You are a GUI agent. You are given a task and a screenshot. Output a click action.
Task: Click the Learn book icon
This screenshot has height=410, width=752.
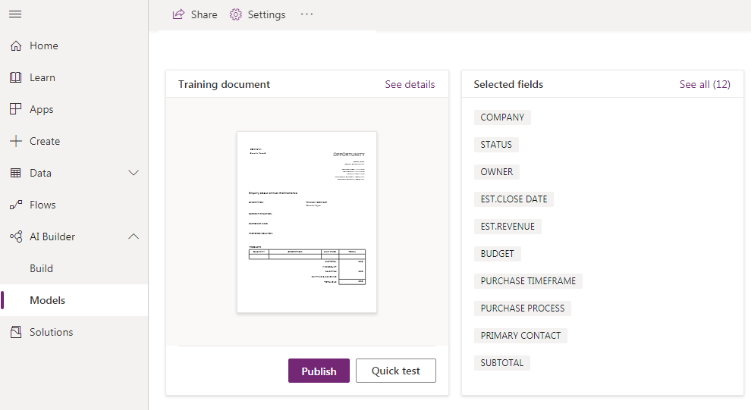[x=16, y=77]
